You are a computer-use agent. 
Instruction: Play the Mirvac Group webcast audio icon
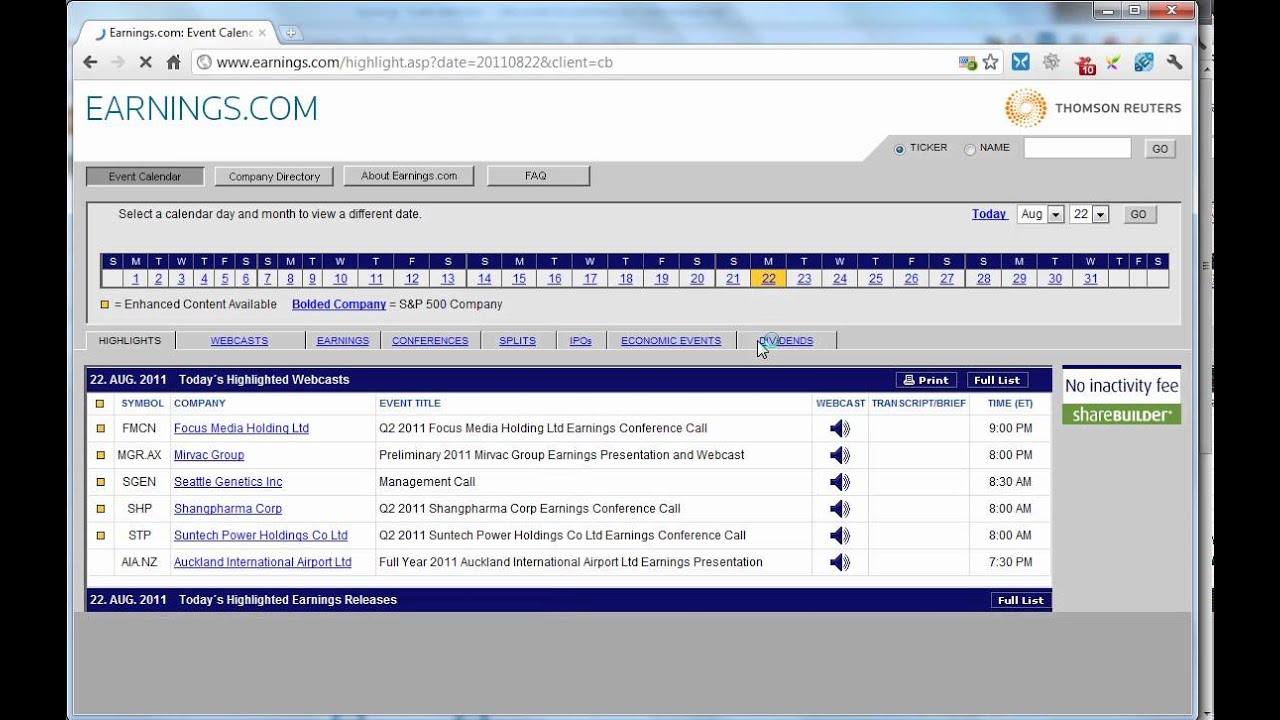[840, 456]
